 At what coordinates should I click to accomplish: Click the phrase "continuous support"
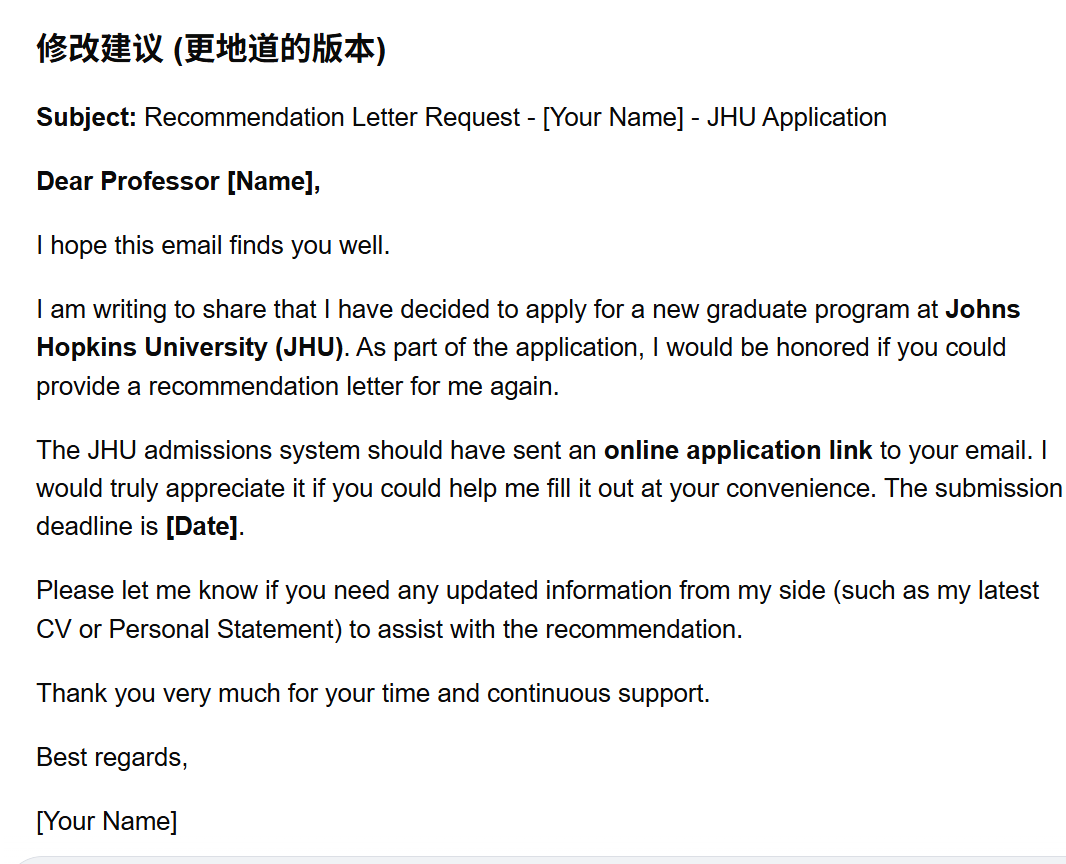[x=596, y=693]
